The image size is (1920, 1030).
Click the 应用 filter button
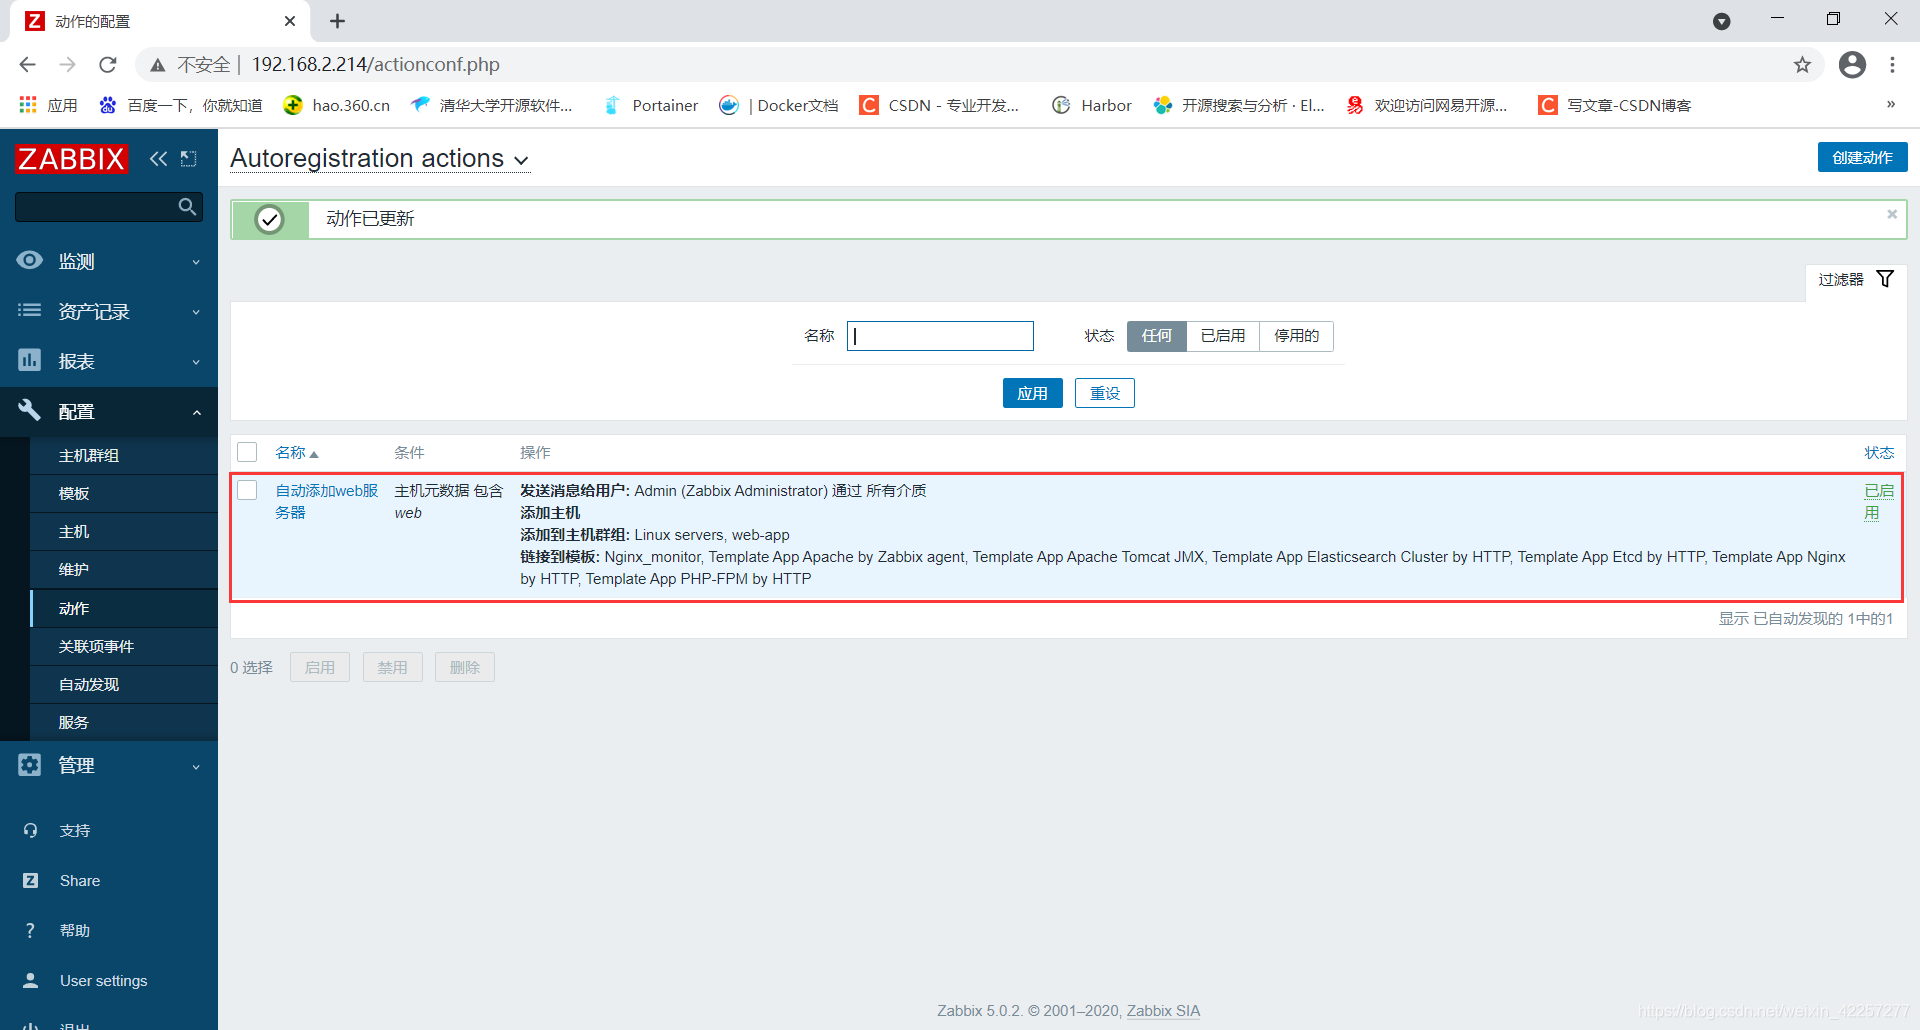[x=1032, y=393]
